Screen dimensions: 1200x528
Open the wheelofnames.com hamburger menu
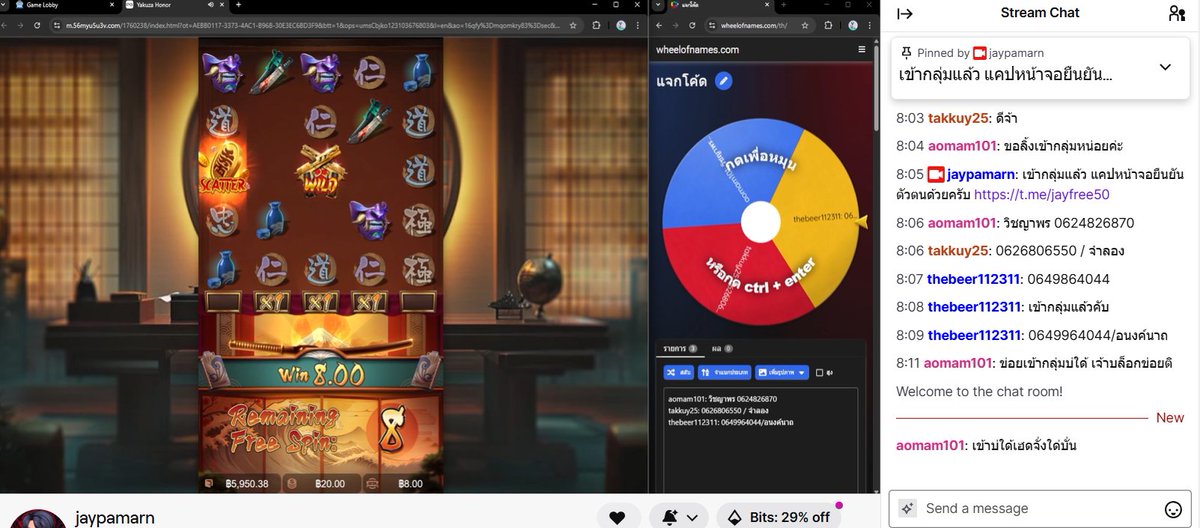click(862, 49)
